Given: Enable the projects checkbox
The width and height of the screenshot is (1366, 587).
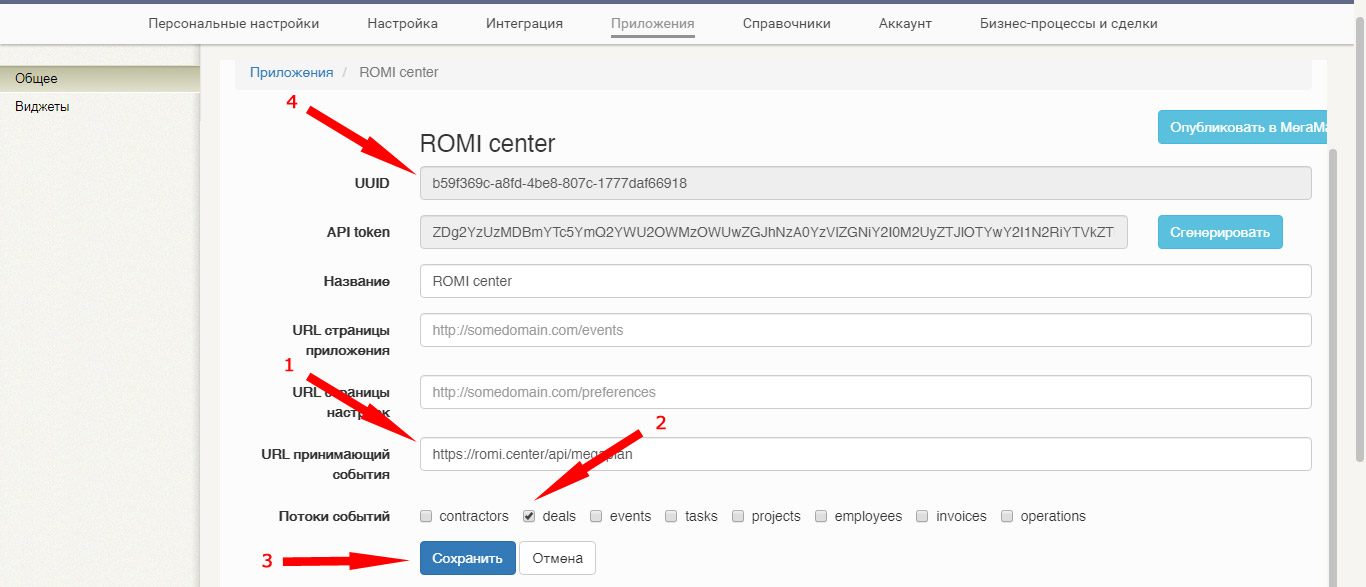Looking at the screenshot, I should pos(738,516).
